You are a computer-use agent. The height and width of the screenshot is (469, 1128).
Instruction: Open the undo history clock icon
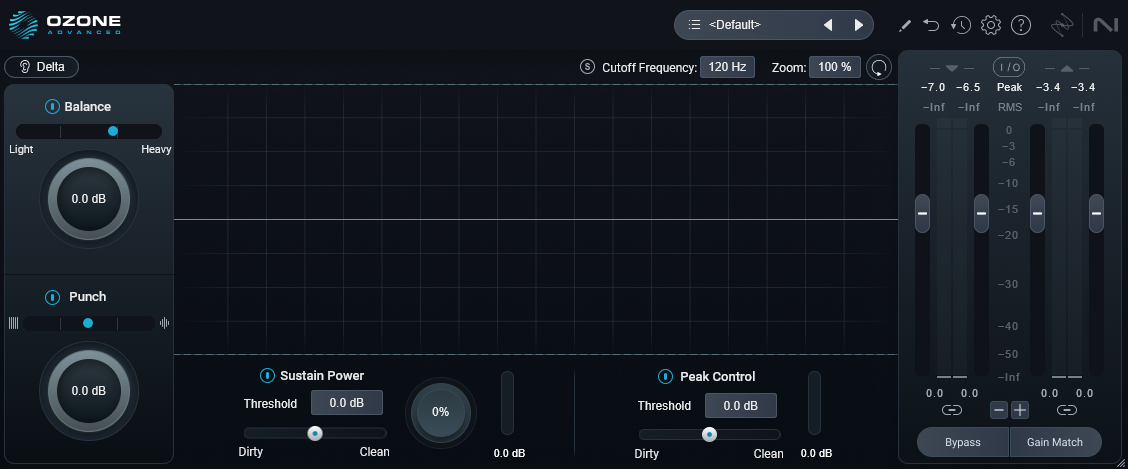[960, 25]
